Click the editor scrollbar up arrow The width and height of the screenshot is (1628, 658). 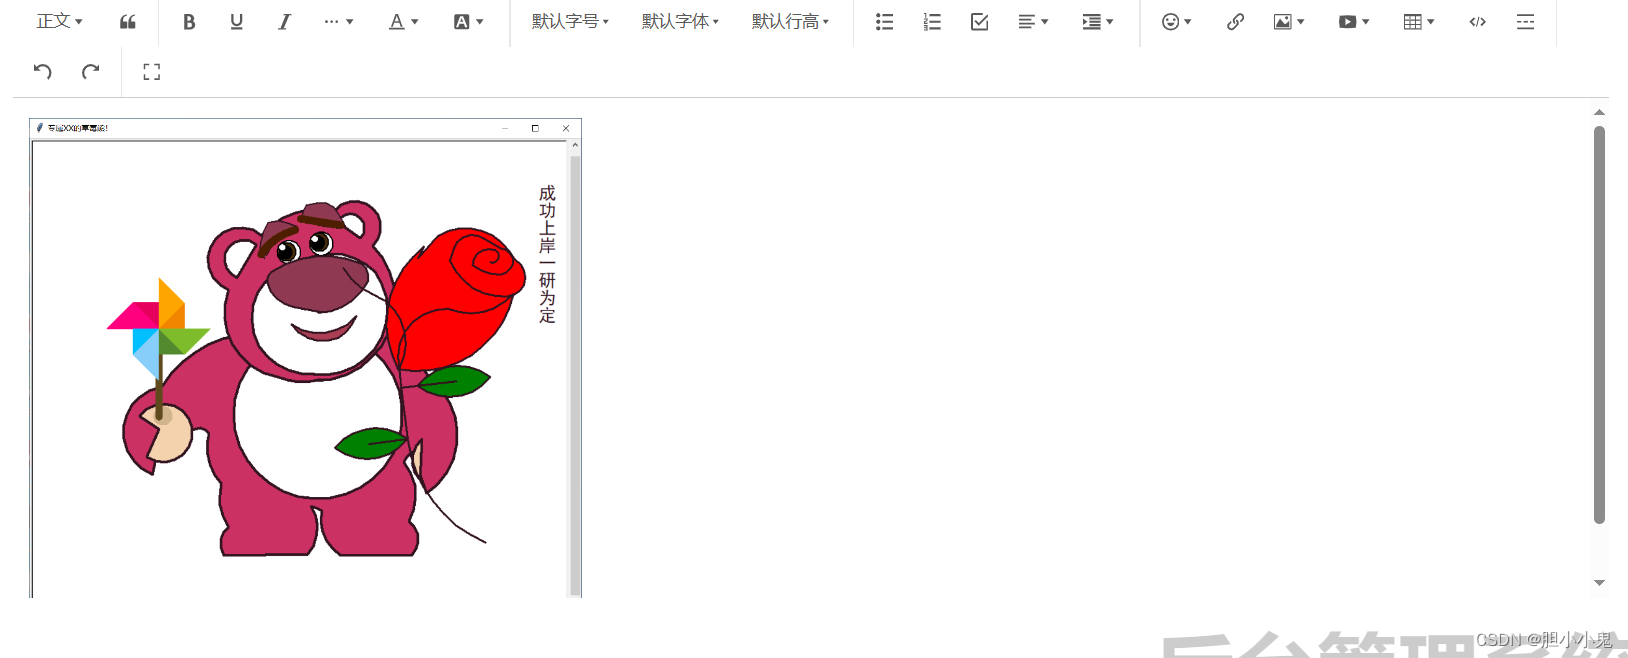[1599, 112]
